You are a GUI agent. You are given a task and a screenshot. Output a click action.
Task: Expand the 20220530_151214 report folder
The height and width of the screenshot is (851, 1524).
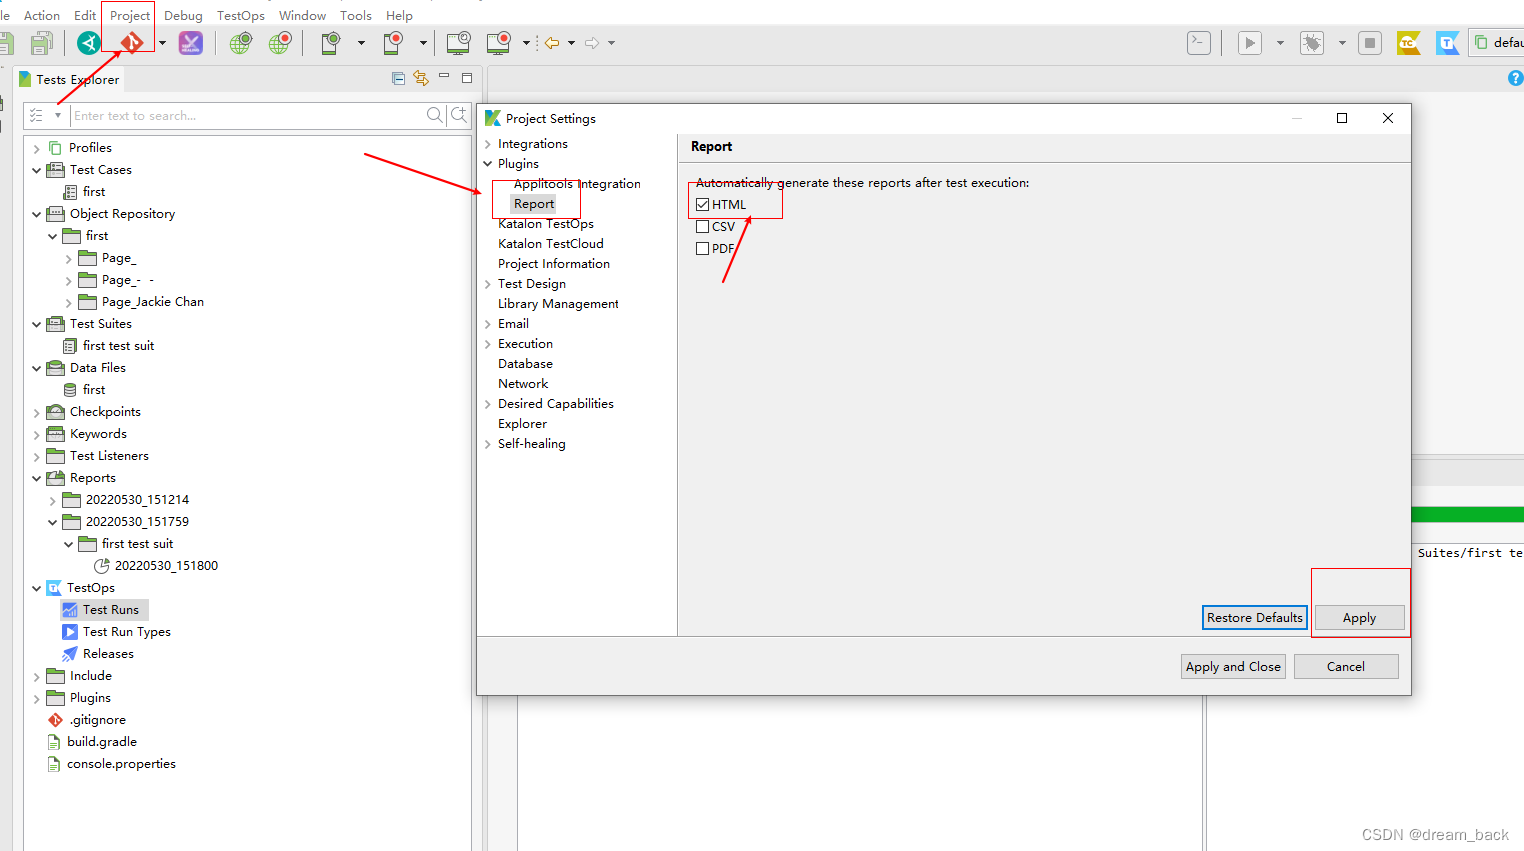(x=53, y=500)
